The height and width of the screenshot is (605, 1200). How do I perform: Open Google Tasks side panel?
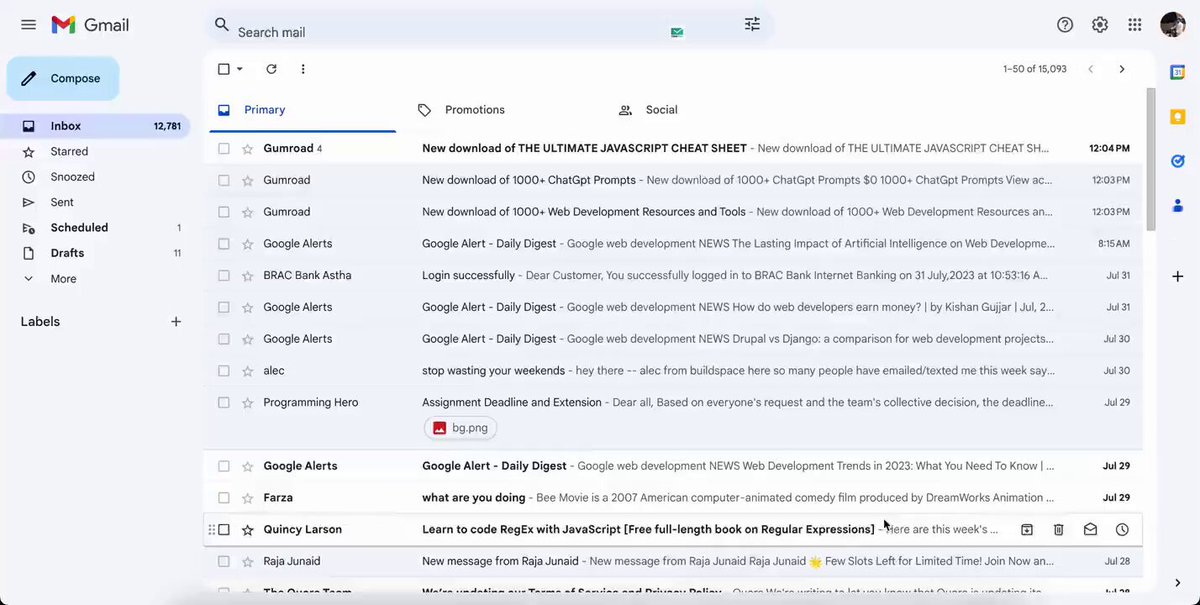tap(1178, 161)
